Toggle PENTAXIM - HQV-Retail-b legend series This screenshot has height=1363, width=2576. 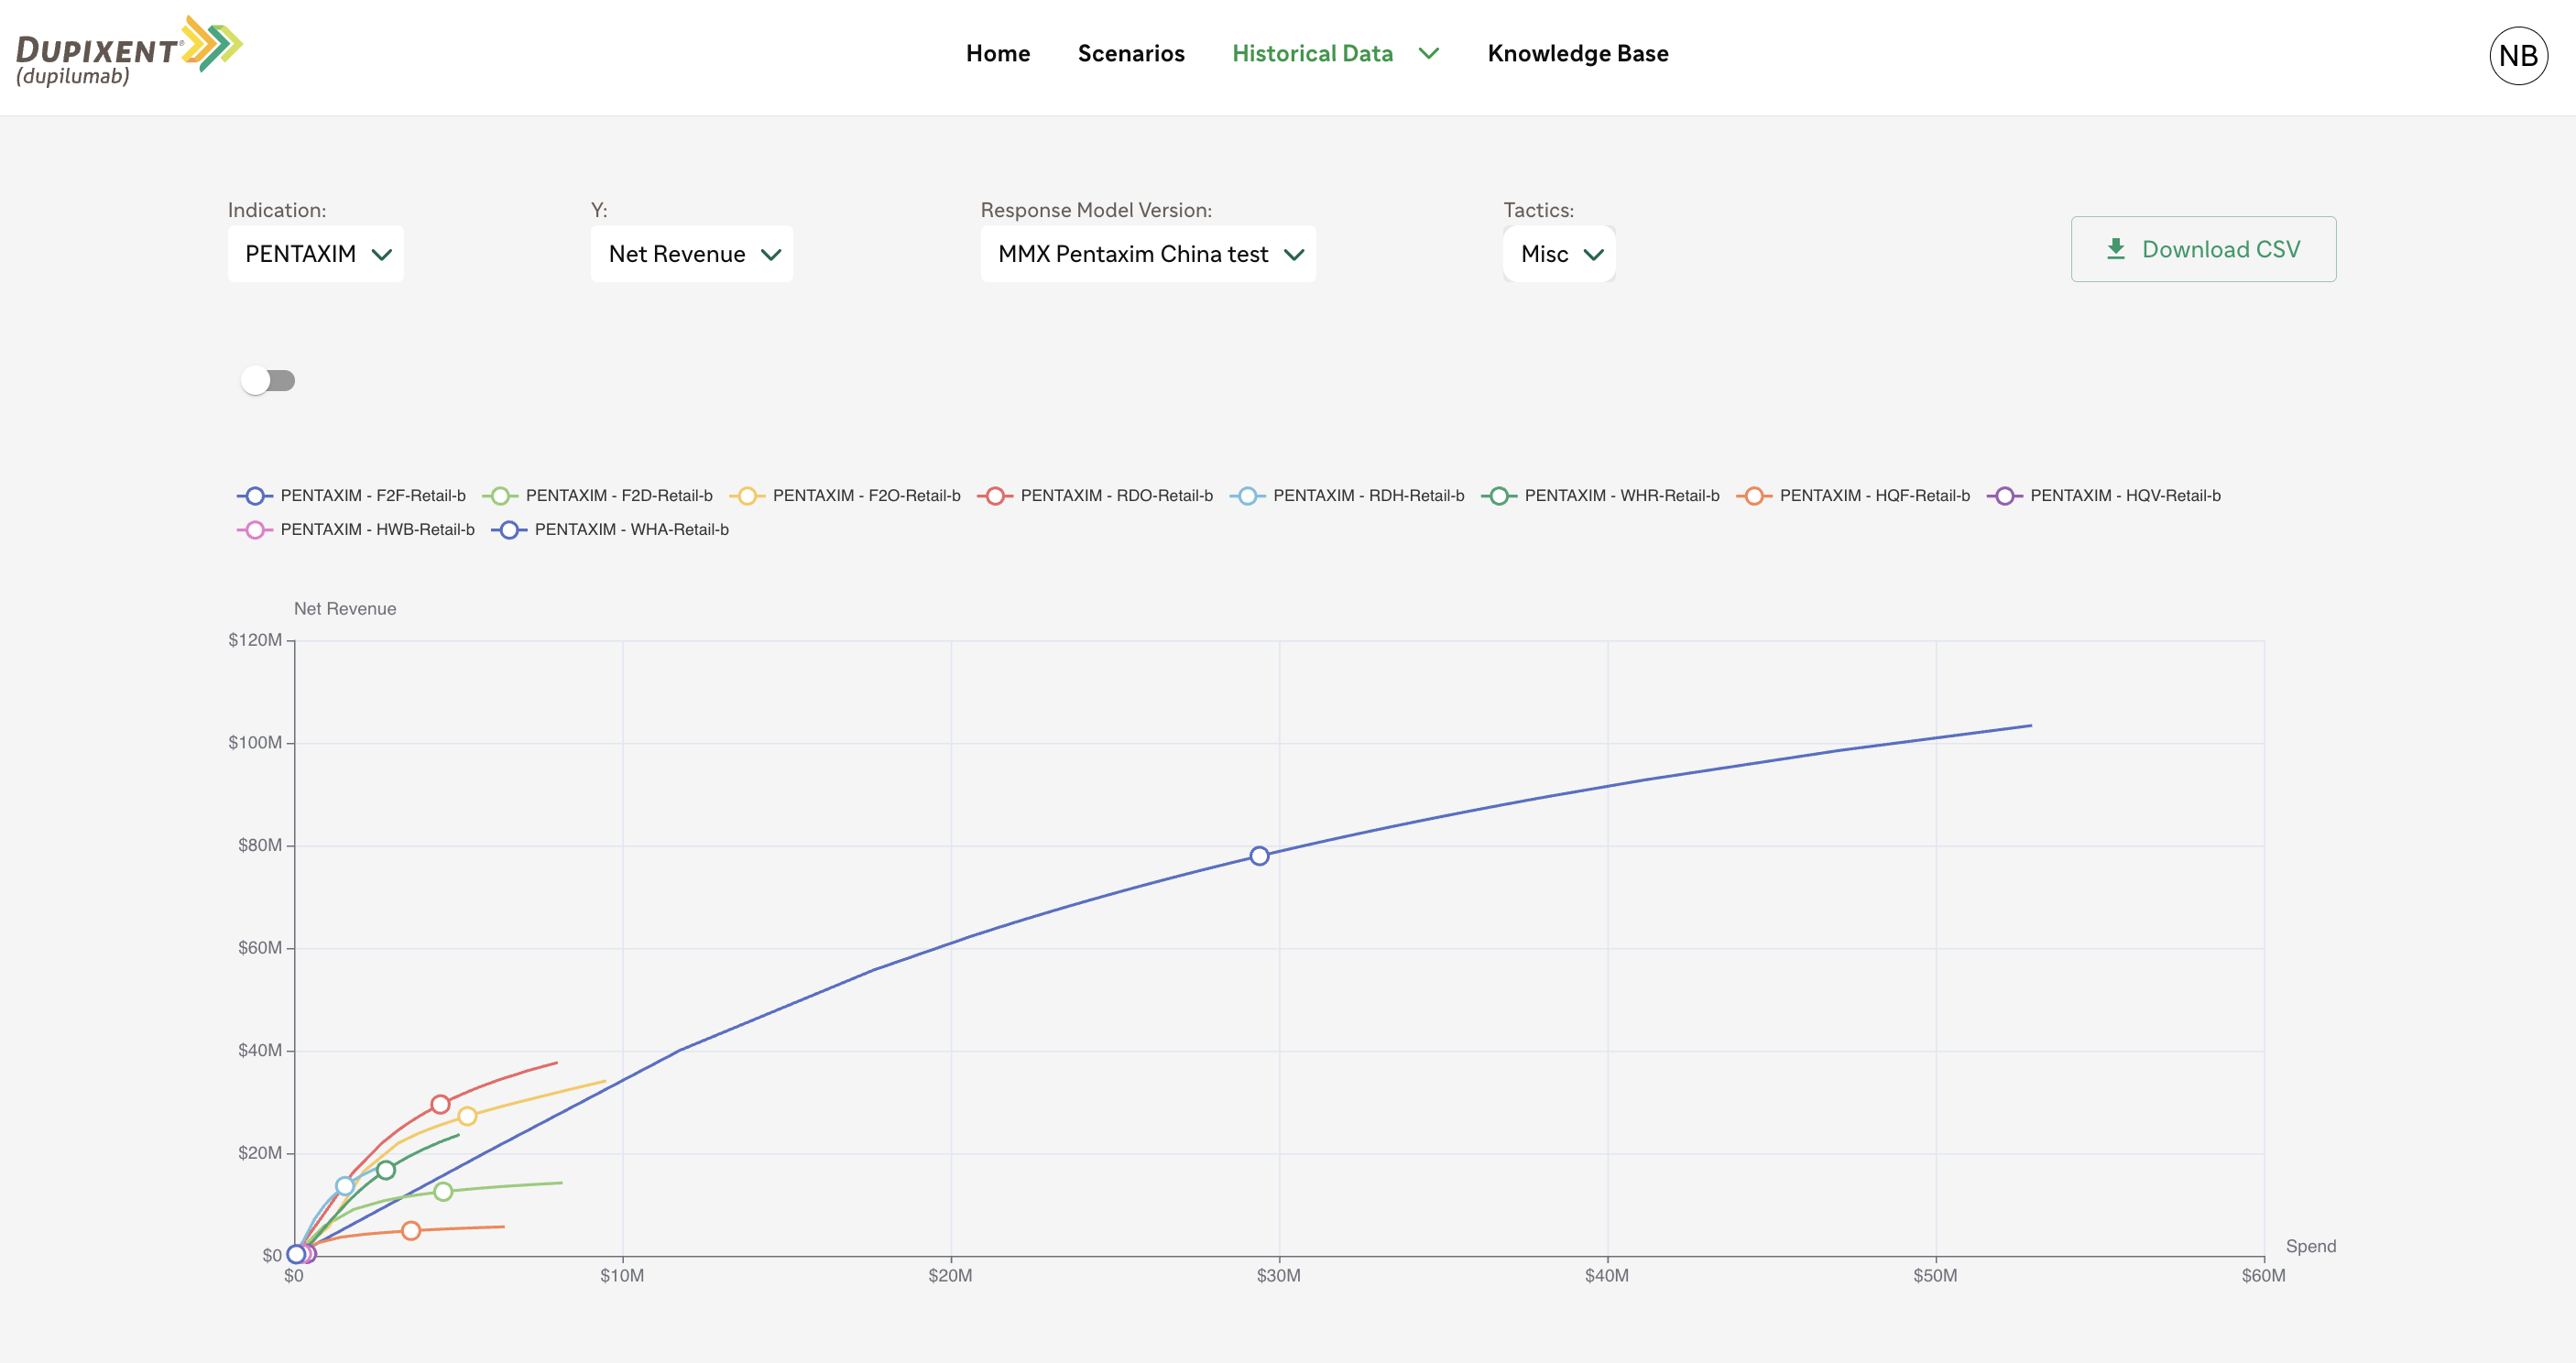pyautogui.click(x=2103, y=496)
